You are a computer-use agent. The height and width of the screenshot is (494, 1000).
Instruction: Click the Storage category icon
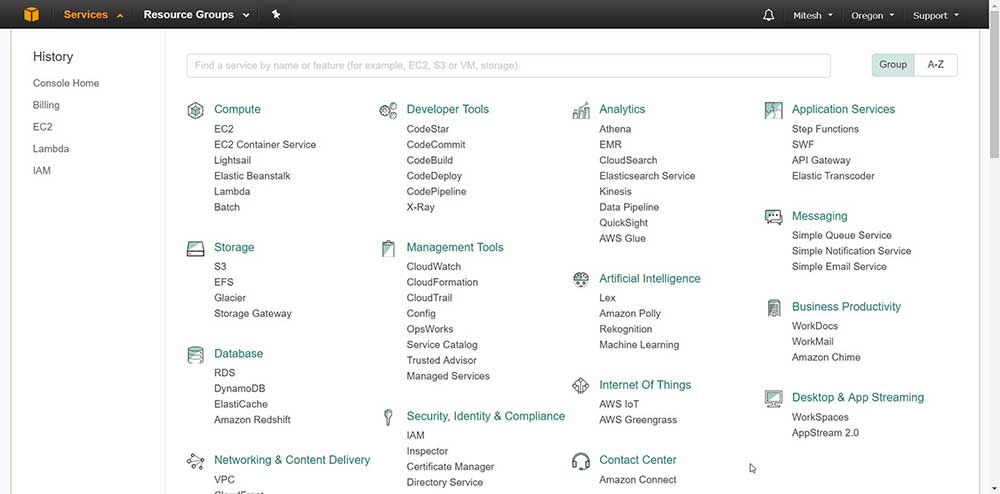point(196,248)
